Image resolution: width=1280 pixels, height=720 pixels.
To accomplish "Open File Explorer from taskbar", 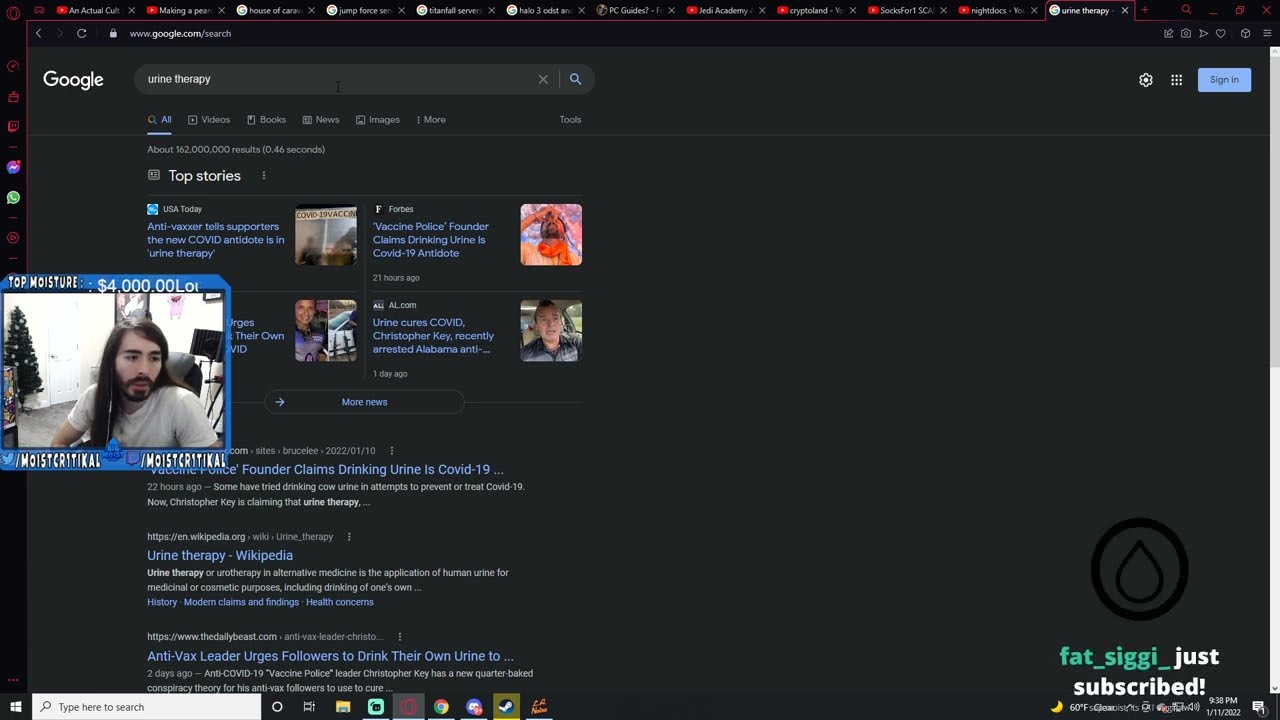I will point(343,707).
